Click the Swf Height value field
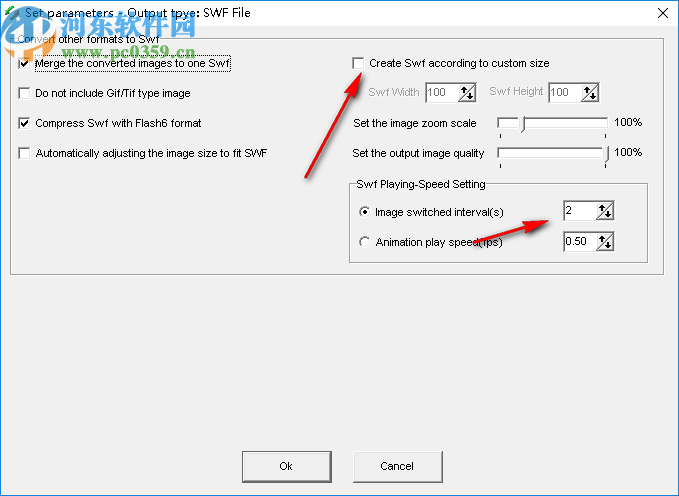 click(x=565, y=92)
